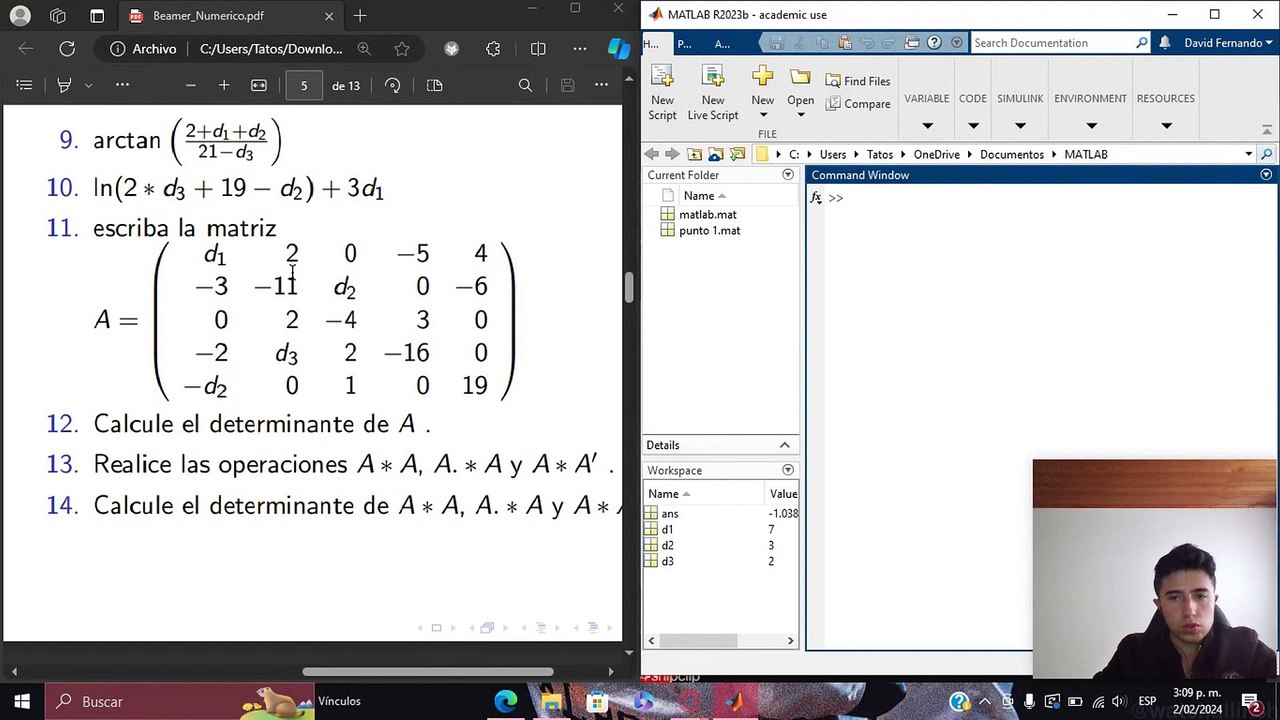Refresh the Edge browser page
The width and height of the screenshot is (1280, 720).
tap(67, 48)
